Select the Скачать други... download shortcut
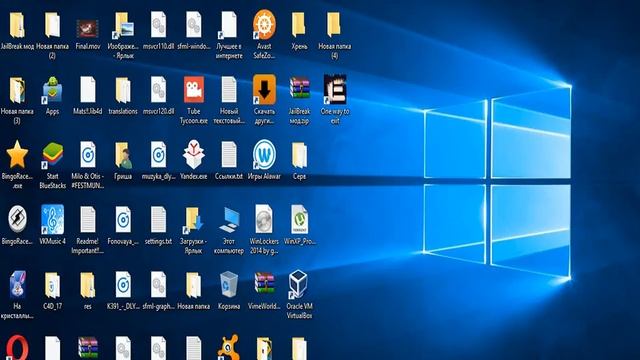This screenshot has height=360, width=640. [264, 89]
